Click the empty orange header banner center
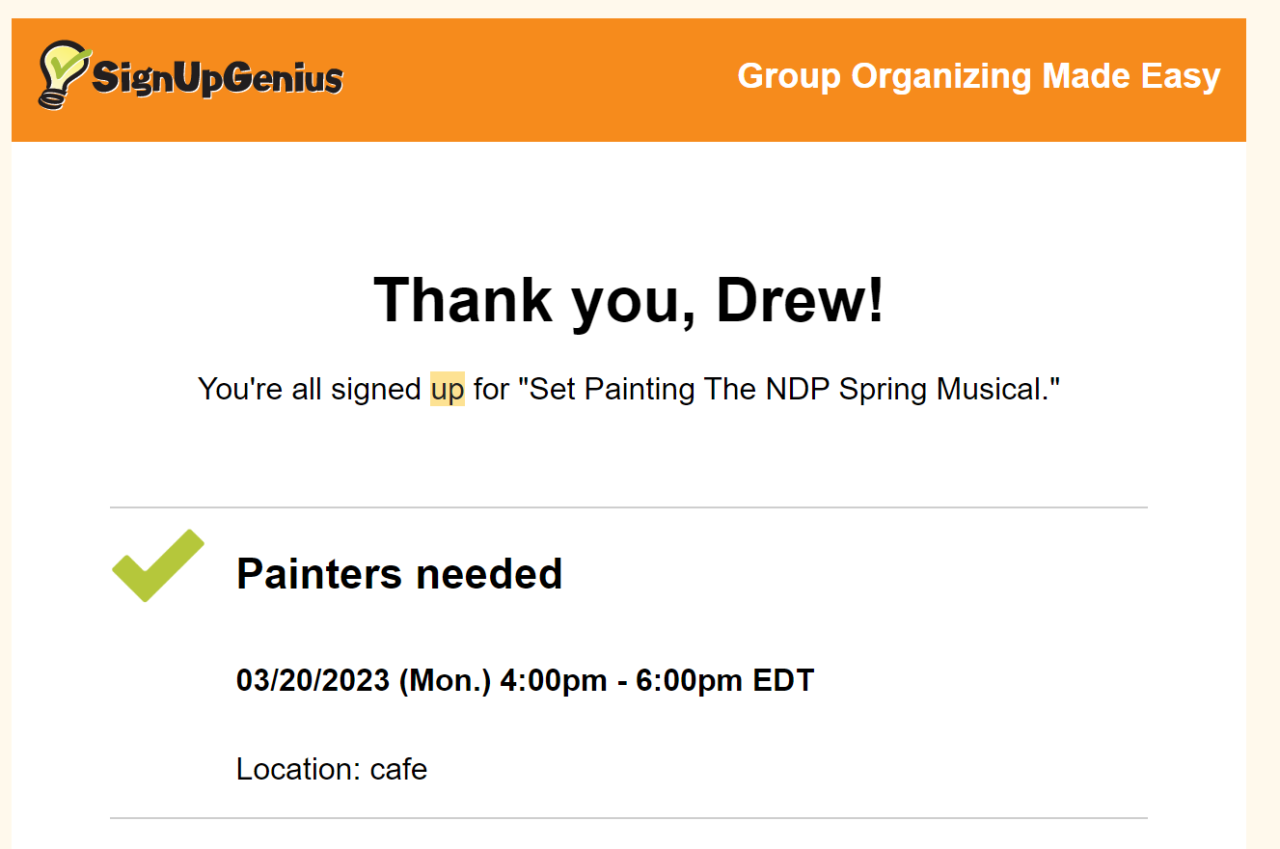 tap(540, 80)
